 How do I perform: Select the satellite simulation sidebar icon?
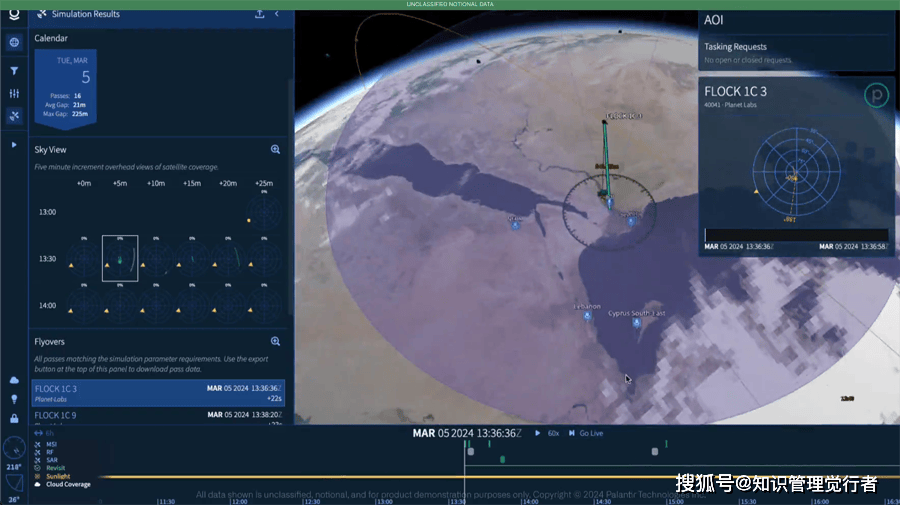[14, 115]
